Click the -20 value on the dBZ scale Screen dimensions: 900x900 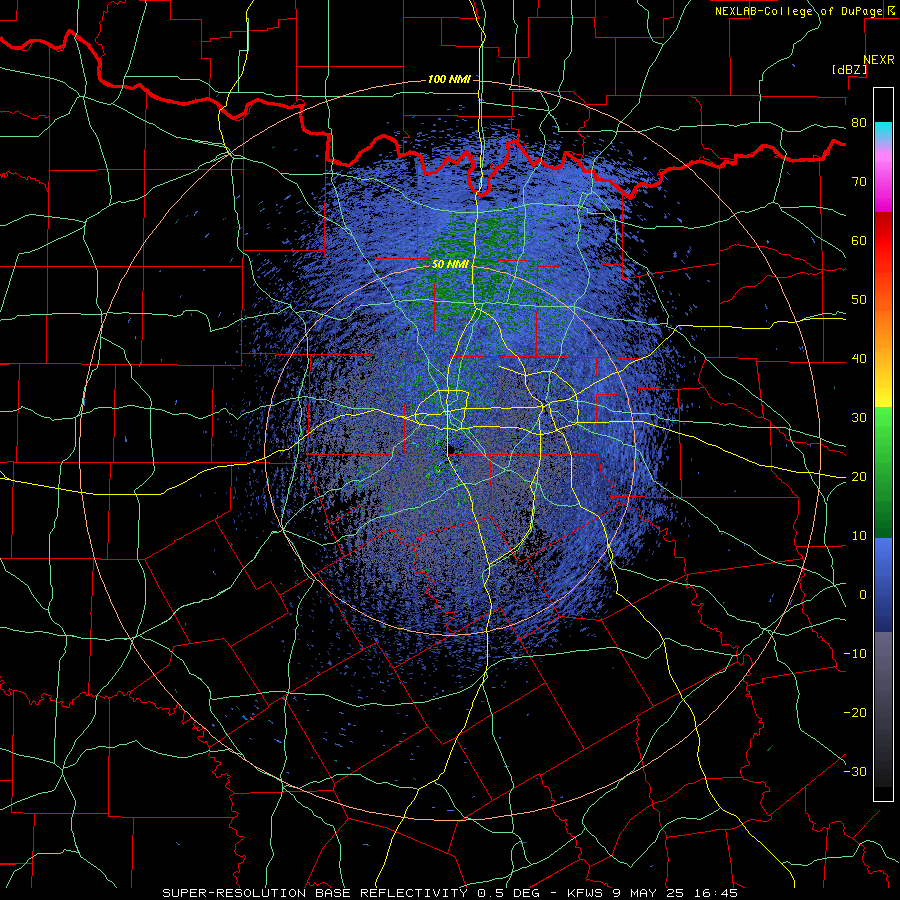click(855, 713)
